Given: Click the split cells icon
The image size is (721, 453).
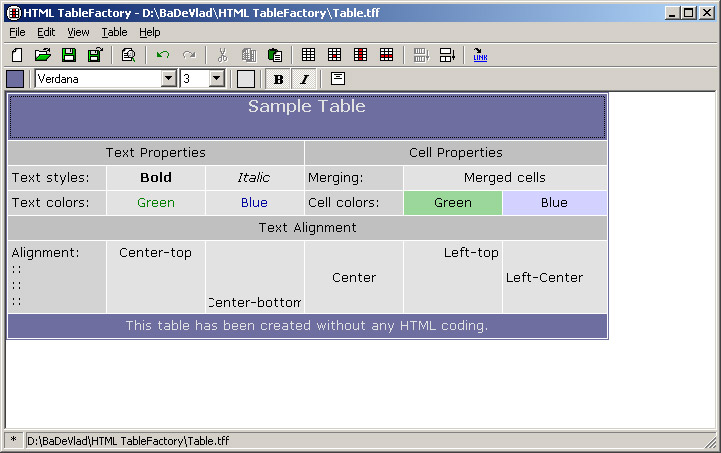Looking at the screenshot, I should 447,55.
